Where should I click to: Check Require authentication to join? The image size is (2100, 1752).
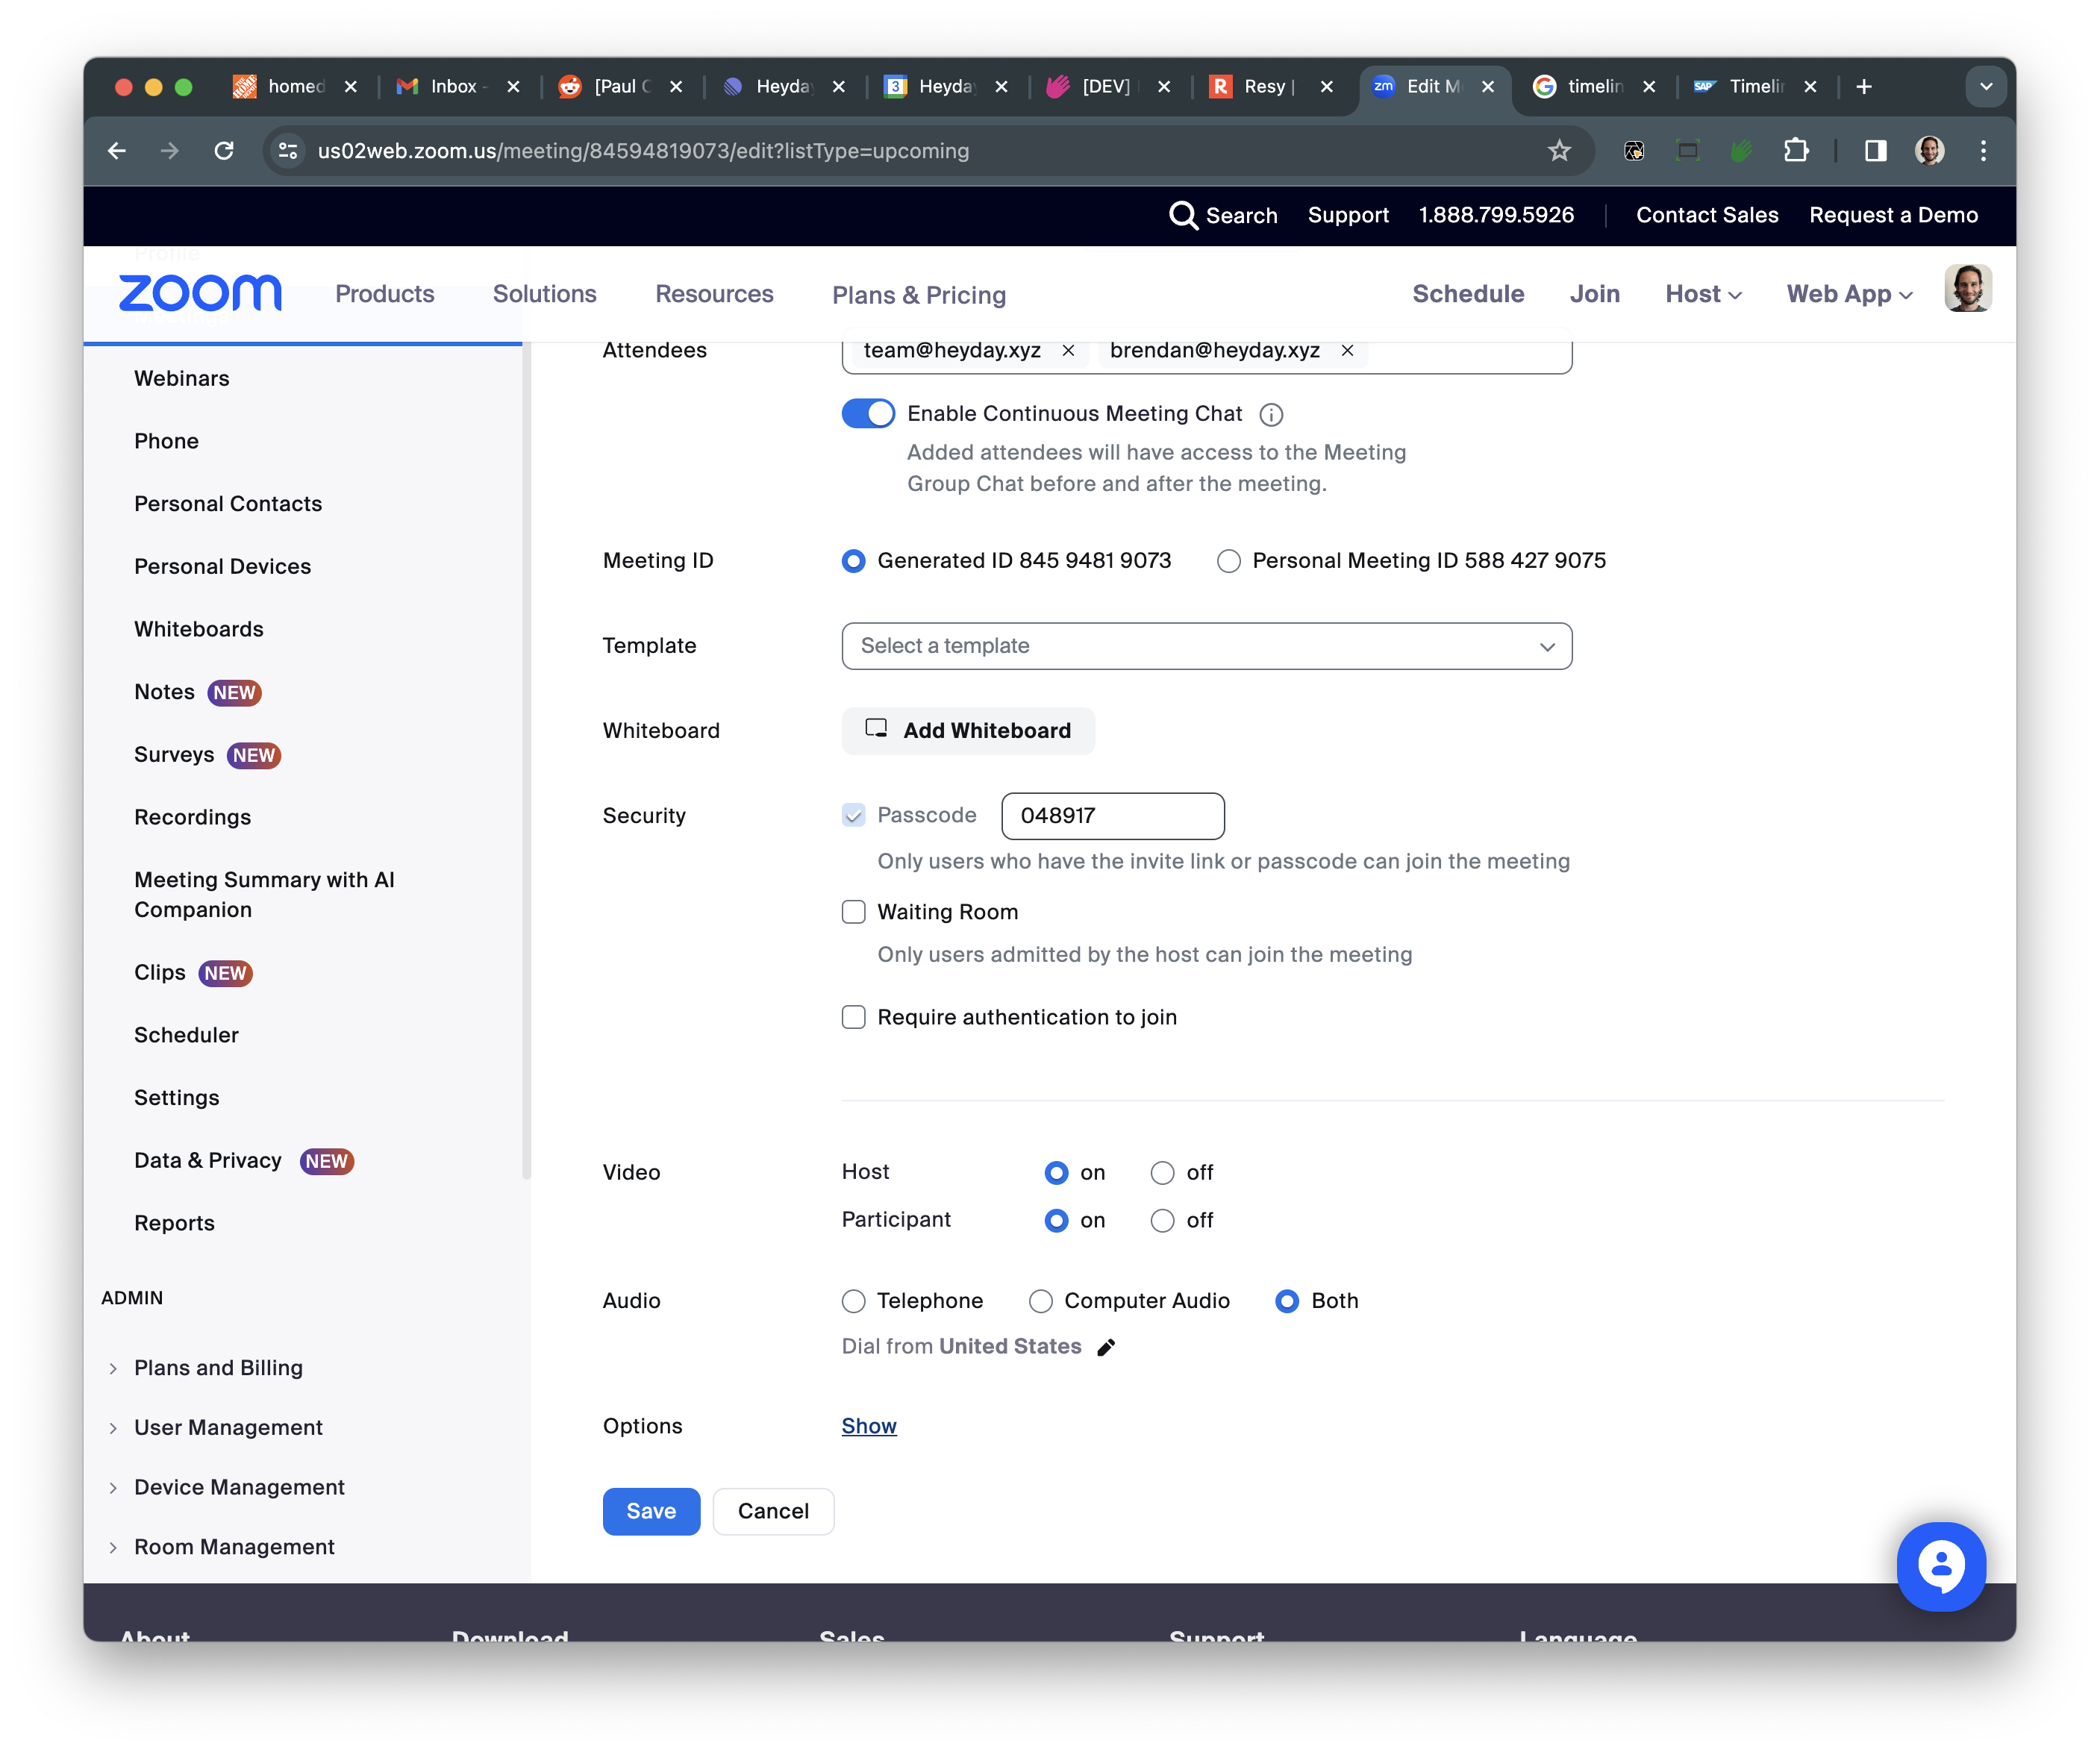(853, 1017)
